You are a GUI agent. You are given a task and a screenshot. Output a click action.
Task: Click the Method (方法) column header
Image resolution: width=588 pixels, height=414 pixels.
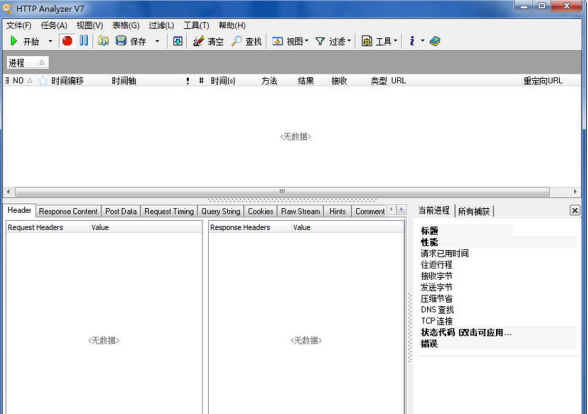coord(269,81)
